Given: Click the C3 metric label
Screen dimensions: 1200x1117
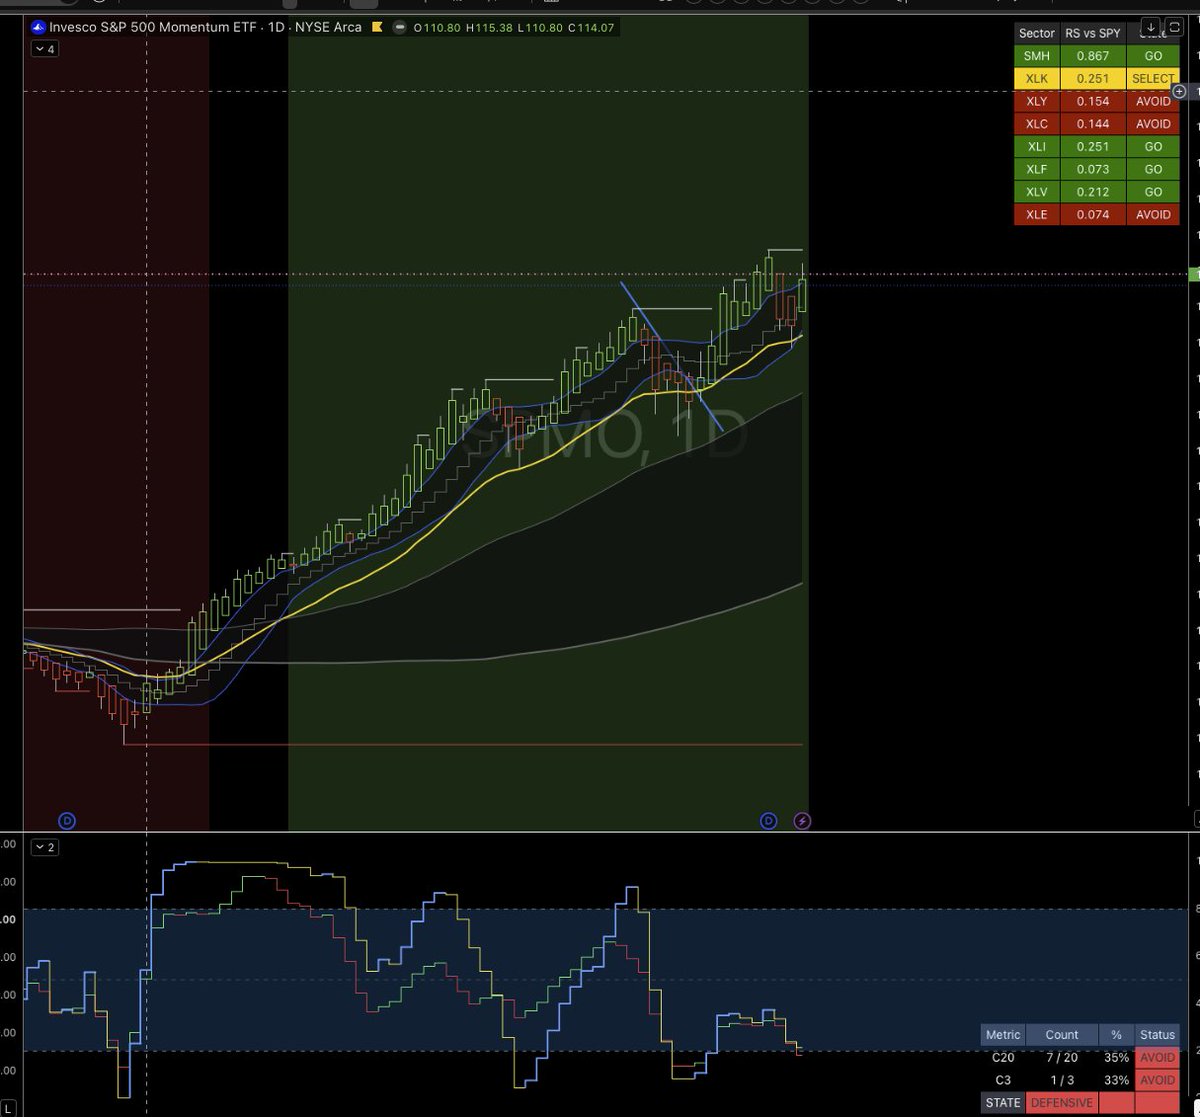Looking at the screenshot, I should pyautogui.click(x=1003, y=1080).
